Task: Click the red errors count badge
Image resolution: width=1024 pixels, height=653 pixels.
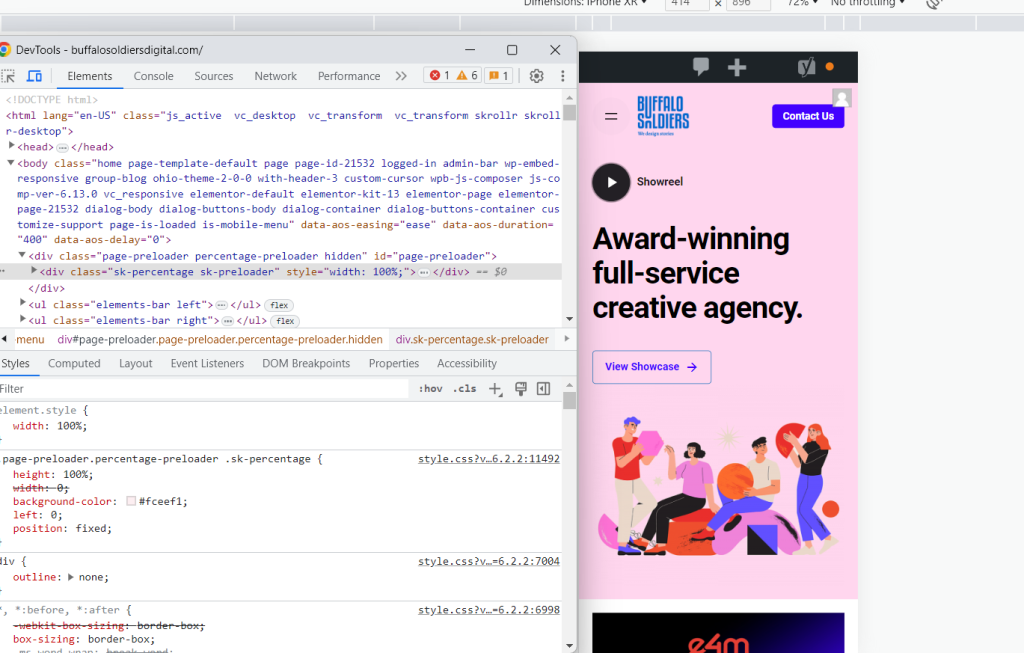Action: click(438, 76)
